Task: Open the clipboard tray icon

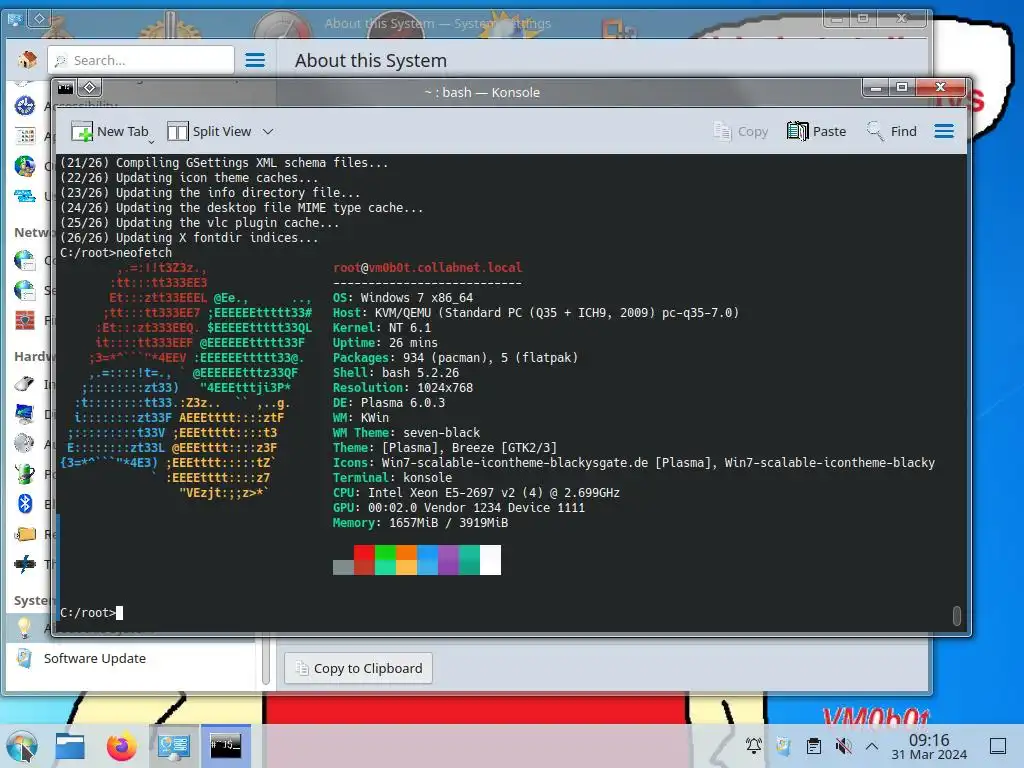Action: click(814, 746)
